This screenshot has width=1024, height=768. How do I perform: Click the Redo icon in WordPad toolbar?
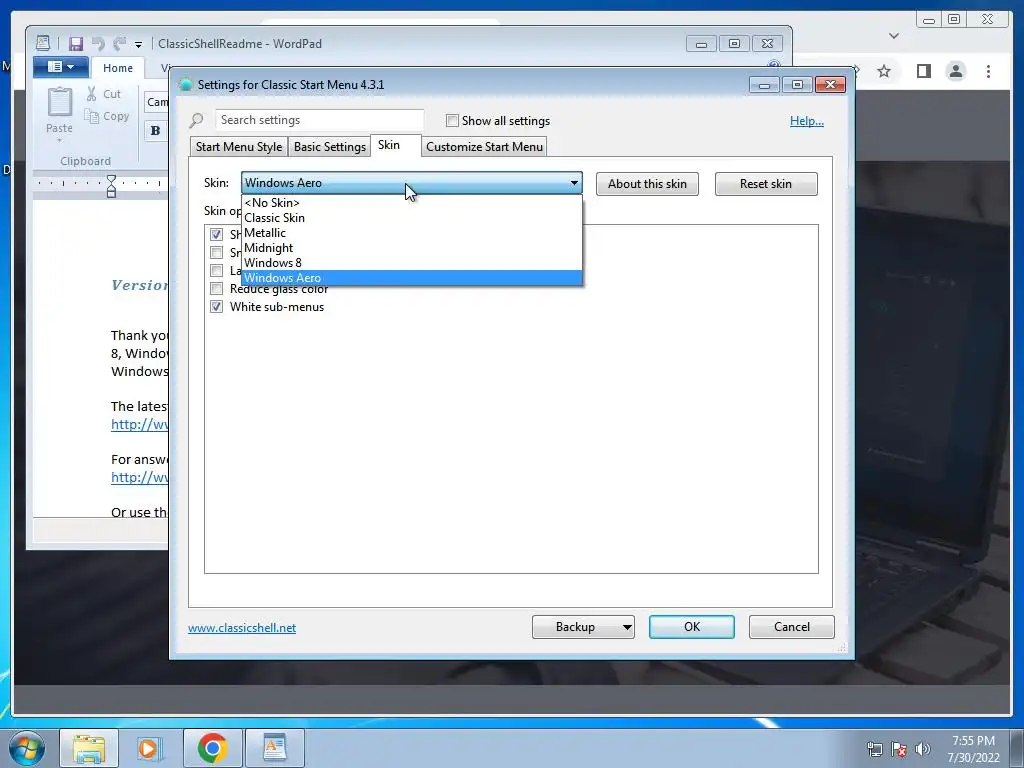[120, 44]
